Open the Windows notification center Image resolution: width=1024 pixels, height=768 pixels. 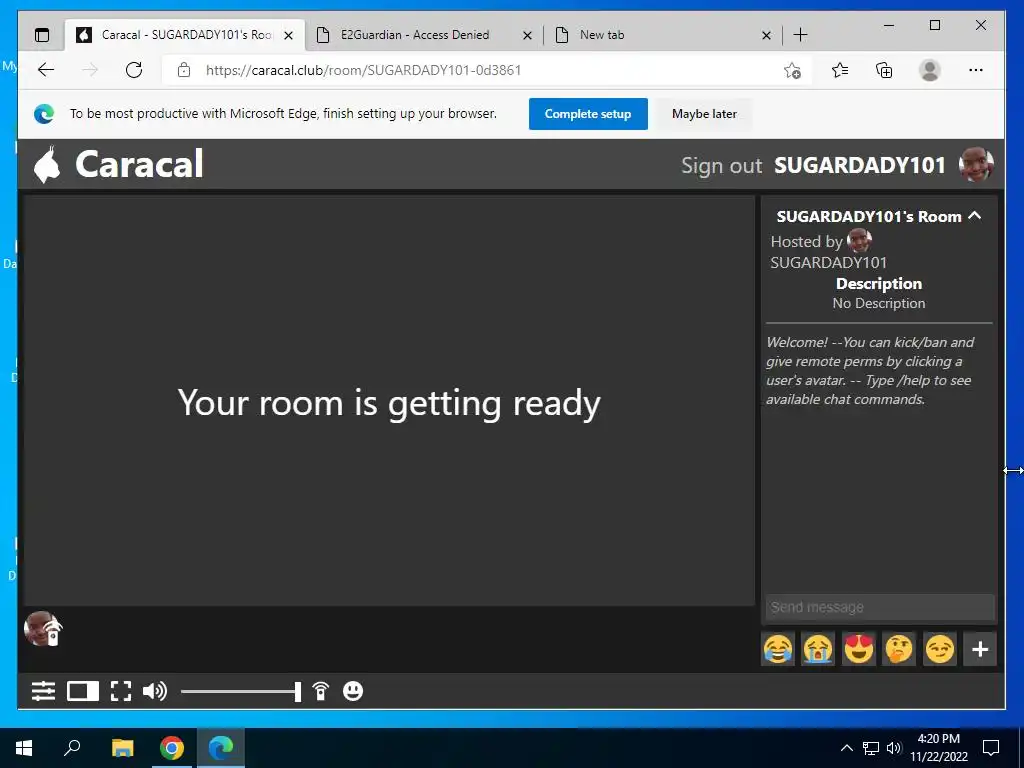coord(991,748)
